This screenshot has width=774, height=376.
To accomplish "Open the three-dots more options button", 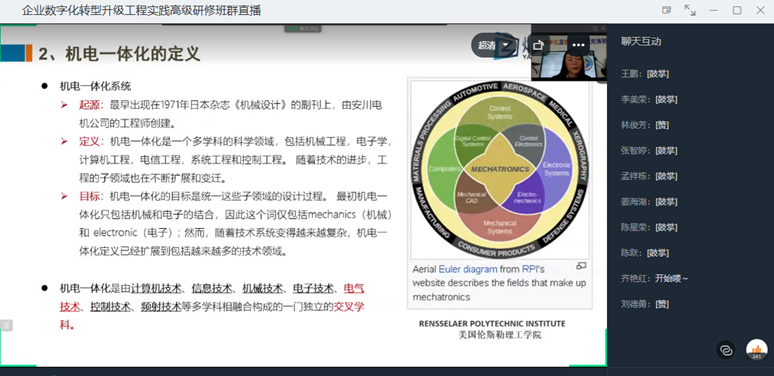I will 578,45.
